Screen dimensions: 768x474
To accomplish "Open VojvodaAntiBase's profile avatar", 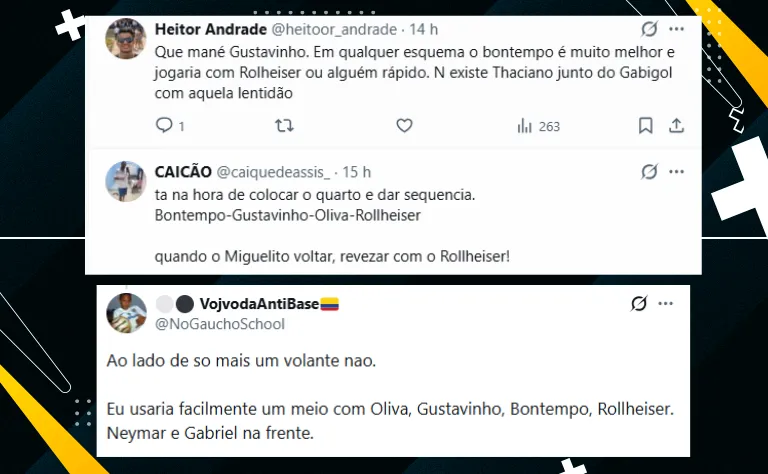I will tap(126, 313).
